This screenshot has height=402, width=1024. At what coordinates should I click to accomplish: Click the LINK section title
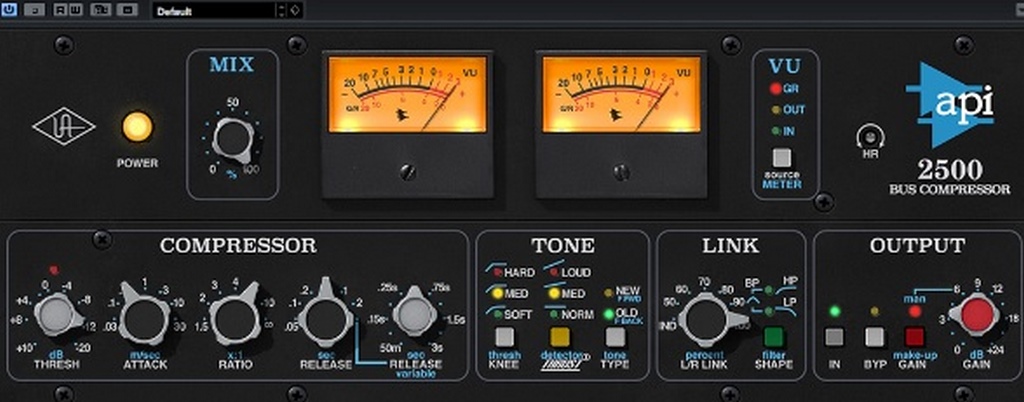(730, 245)
